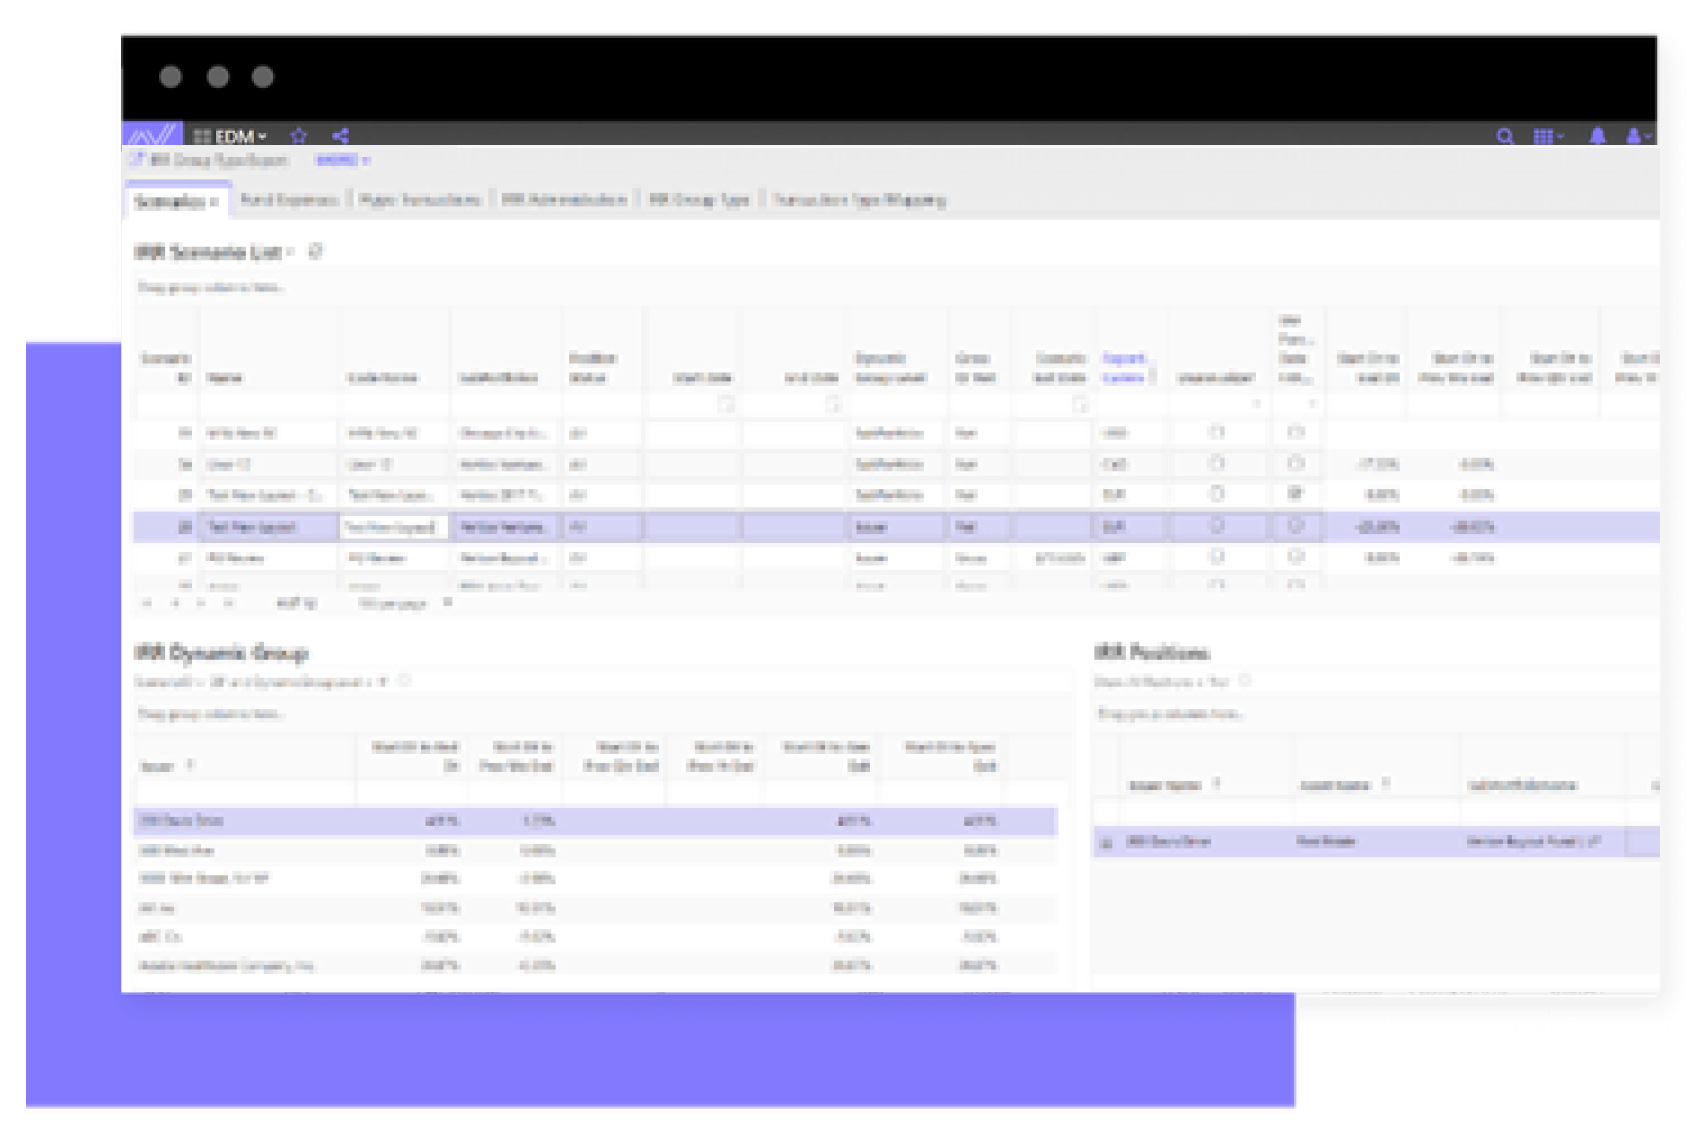Click the apps grid icon in header
Image resolution: width=1707 pixels, height=1135 pixels.
1546,137
